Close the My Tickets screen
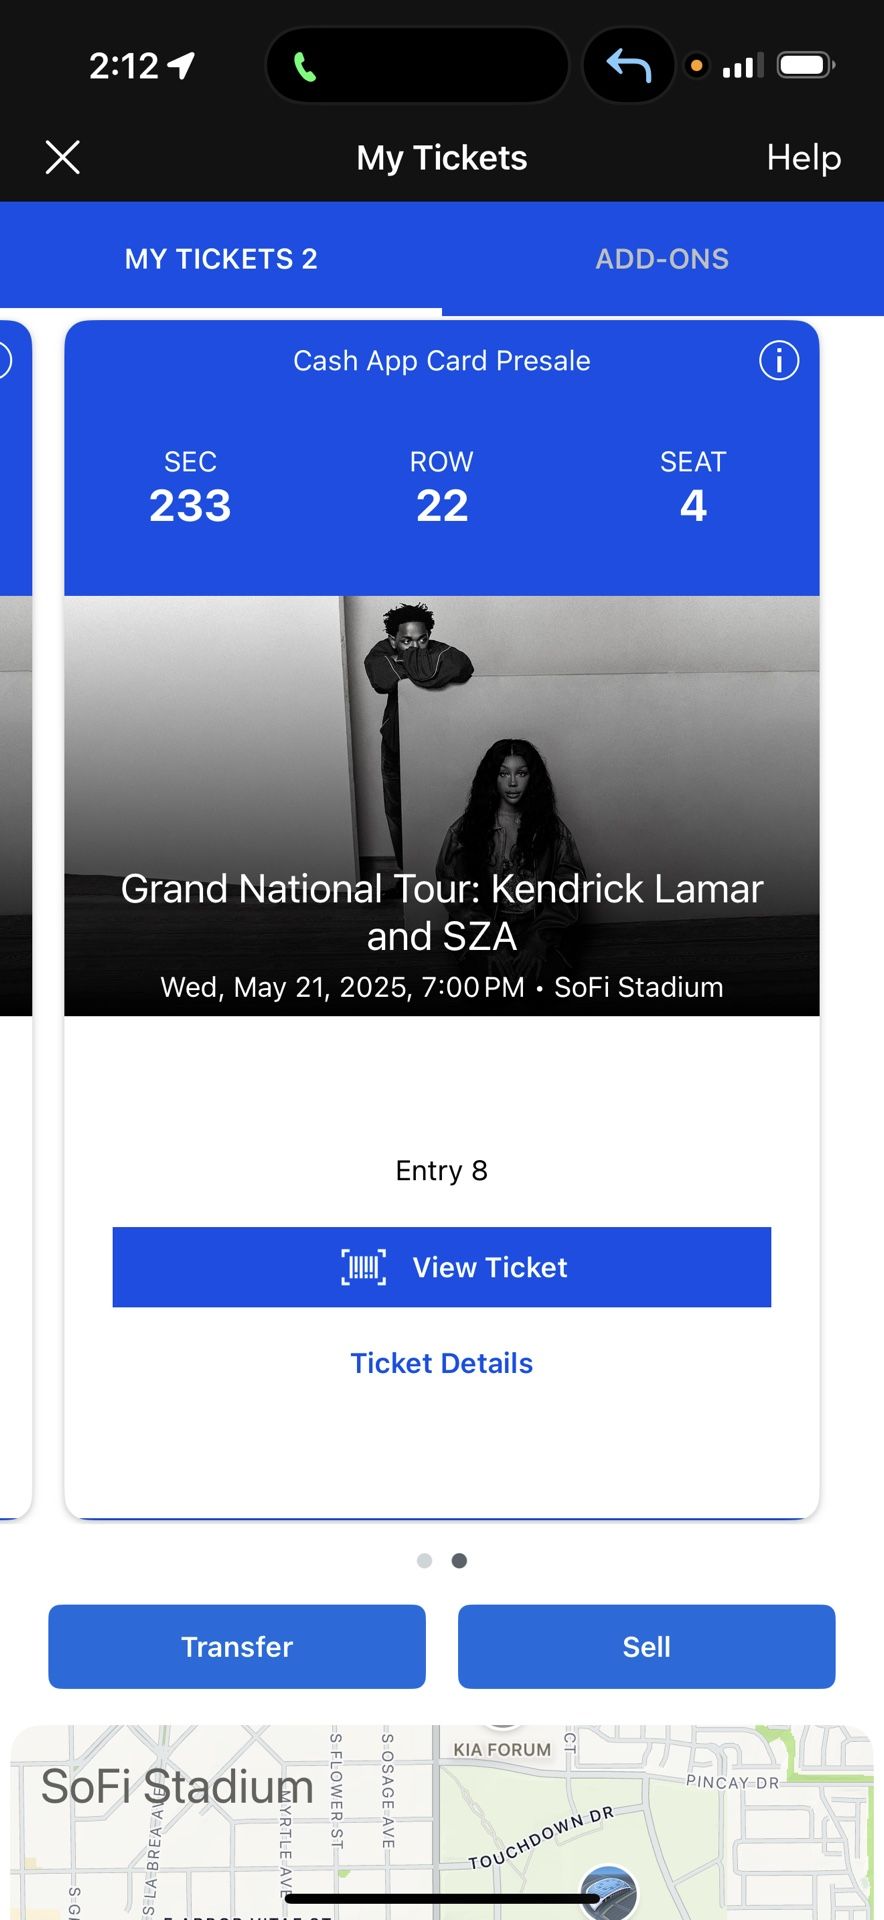884x1920 pixels. (x=63, y=157)
